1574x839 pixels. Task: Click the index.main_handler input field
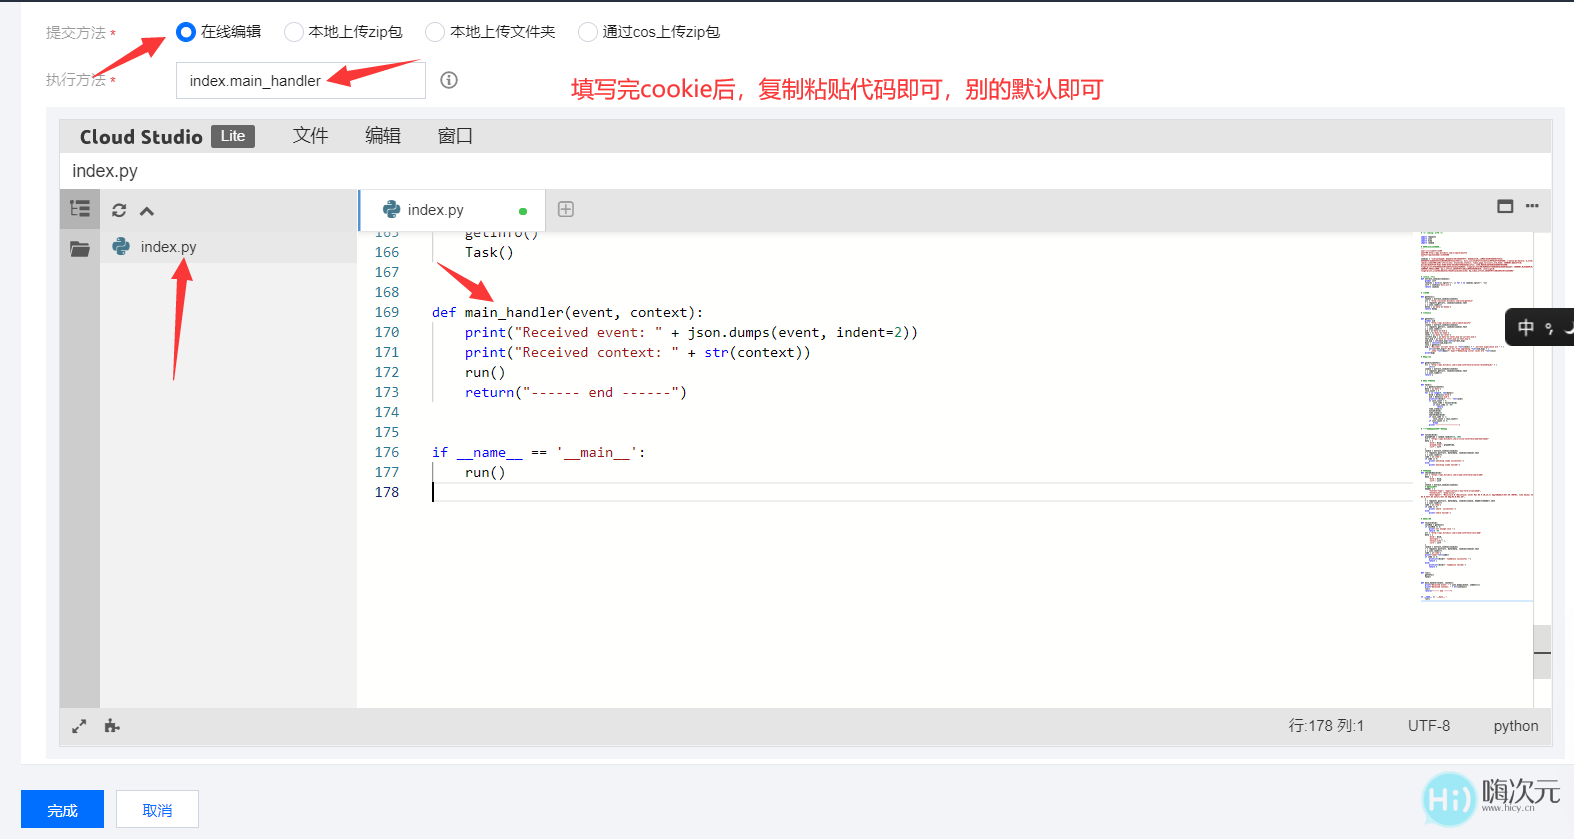[300, 81]
